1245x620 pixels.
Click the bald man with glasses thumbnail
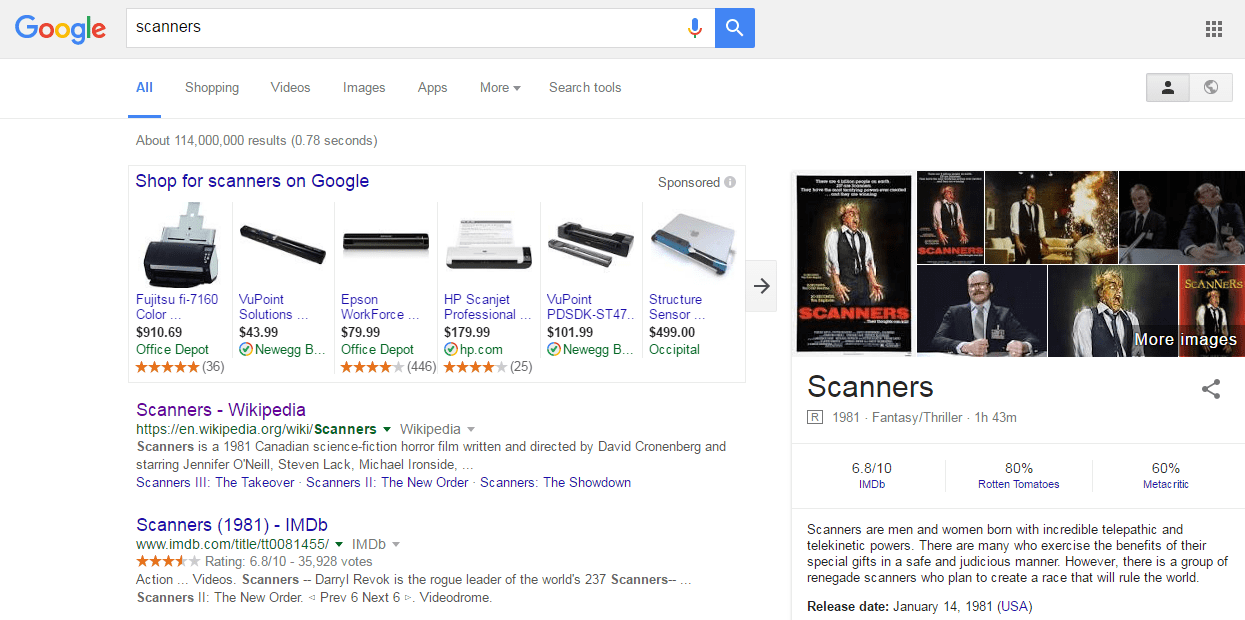point(981,311)
